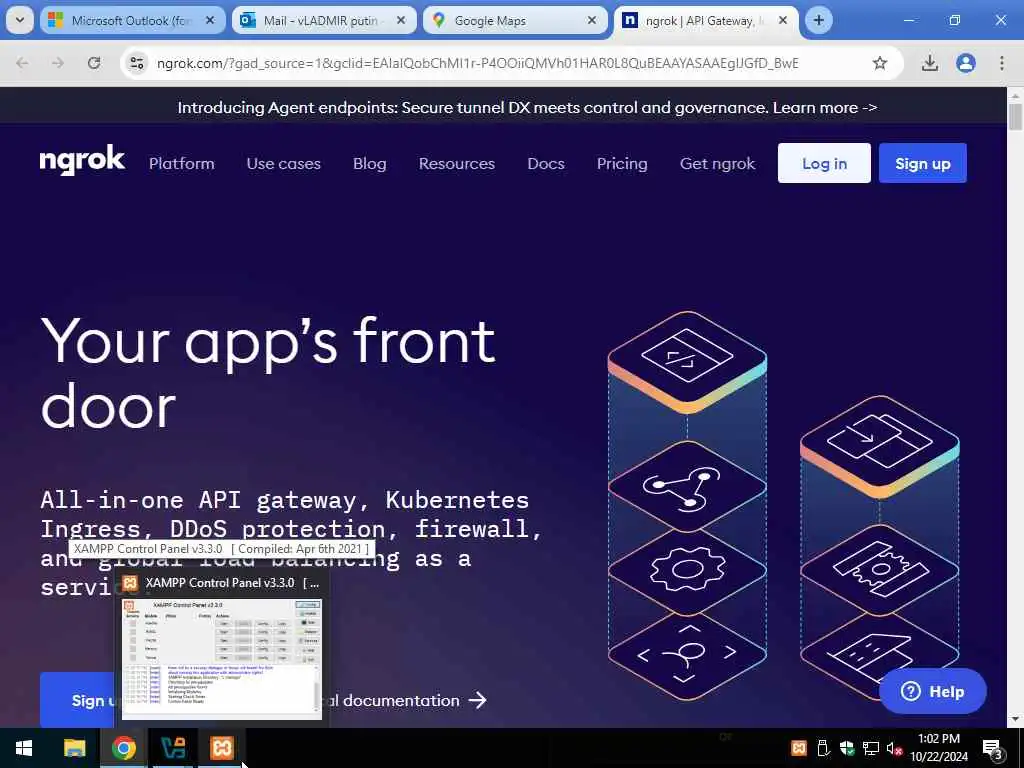1024x768 pixels.
Task: Click the gear isometric tile in left stack
Action: (687, 569)
